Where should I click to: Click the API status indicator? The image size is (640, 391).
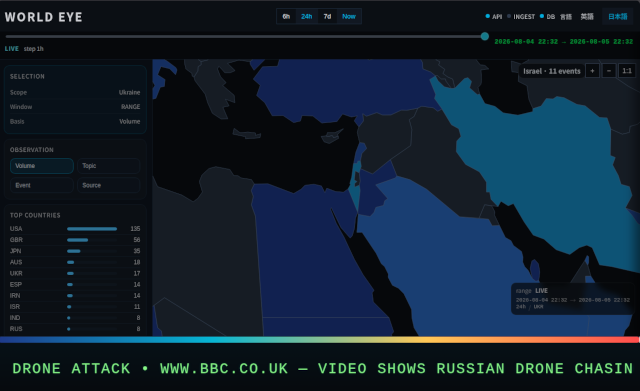click(494, 17)
